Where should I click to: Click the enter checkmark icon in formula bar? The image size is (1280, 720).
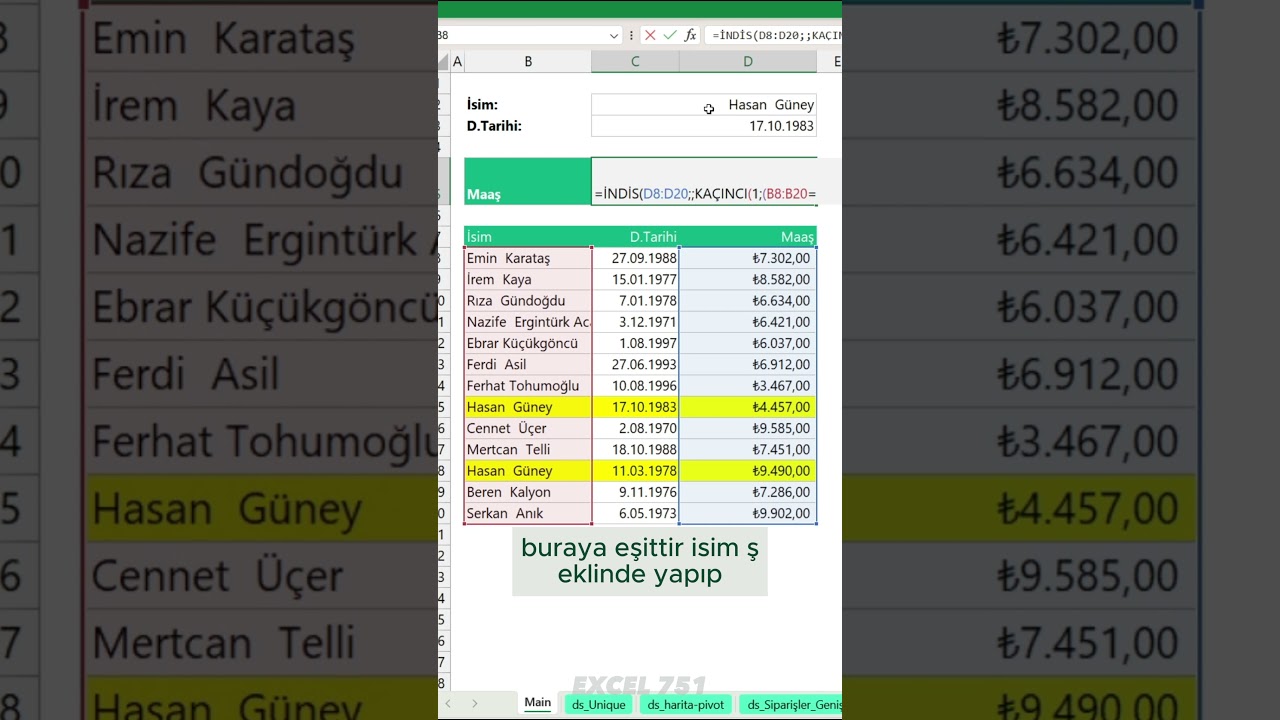[x=670, y=35]
